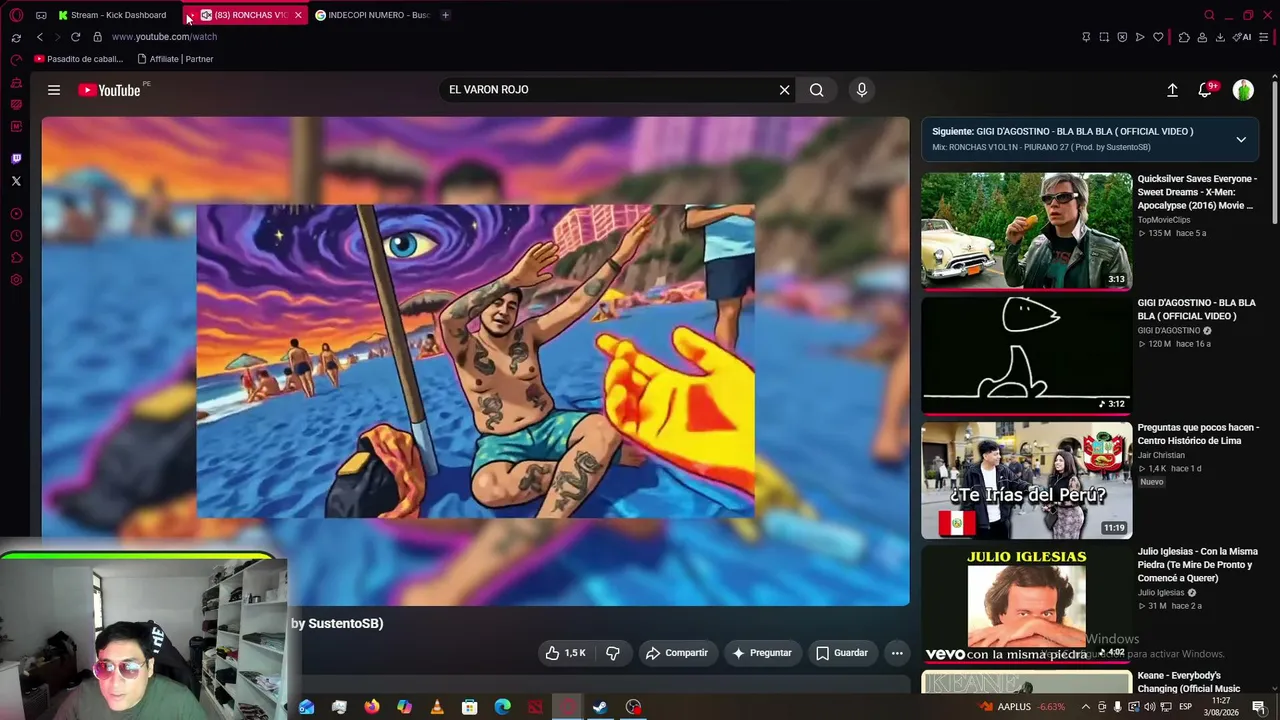This screenshot has height=720, width=1280.
Task: Open the browser extensions cube icon
Action: (x=1184, y=37)
